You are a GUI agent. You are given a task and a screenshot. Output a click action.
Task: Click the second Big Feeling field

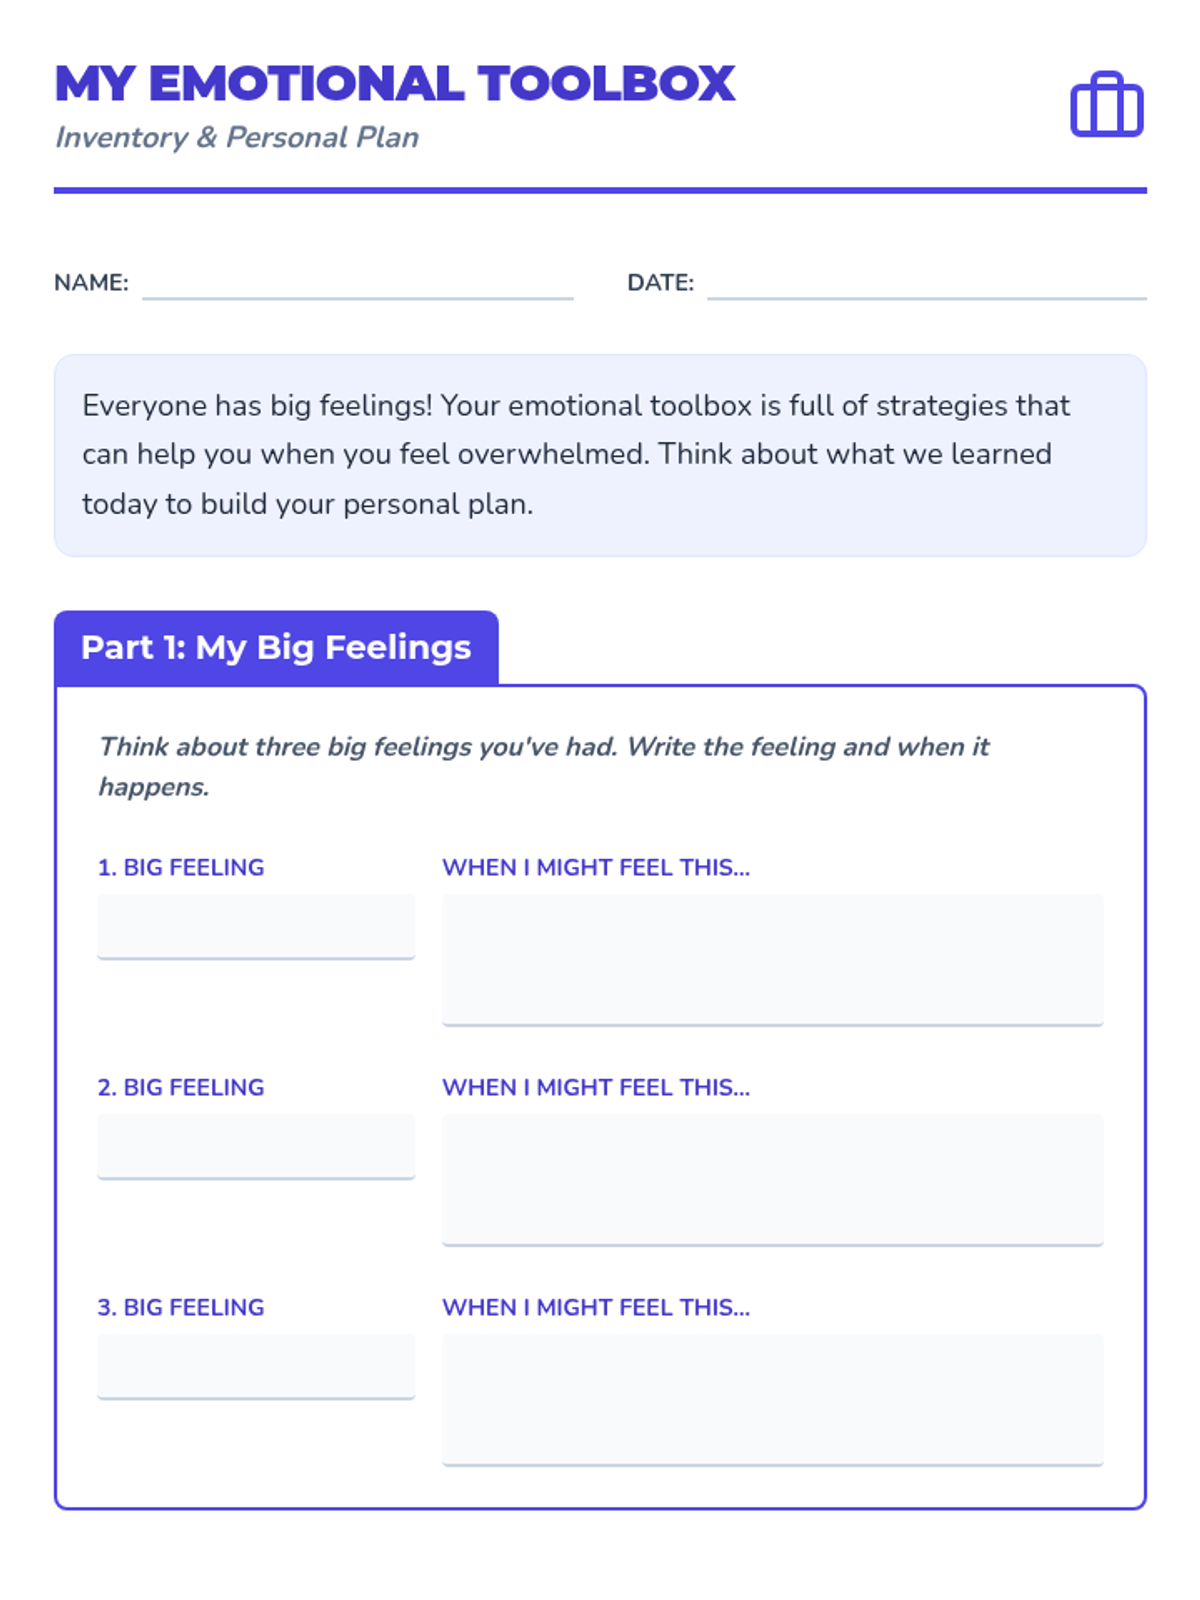pyautogui.click(x=256, y=1146)
